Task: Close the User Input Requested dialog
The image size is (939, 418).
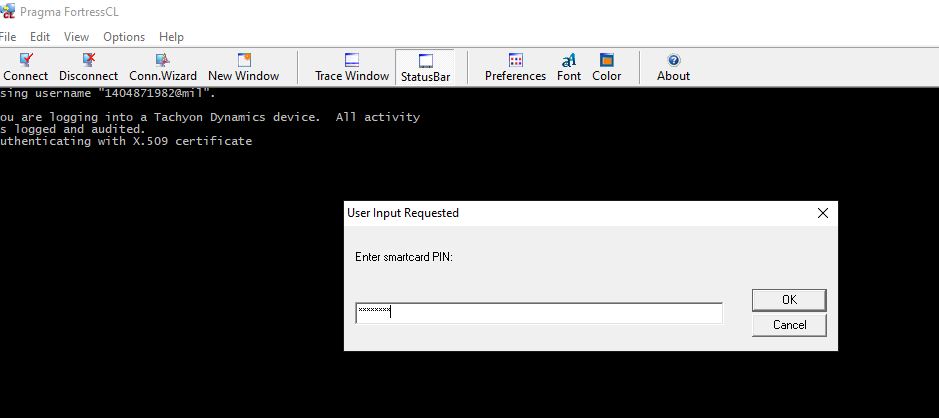Action: click(823, 213)
